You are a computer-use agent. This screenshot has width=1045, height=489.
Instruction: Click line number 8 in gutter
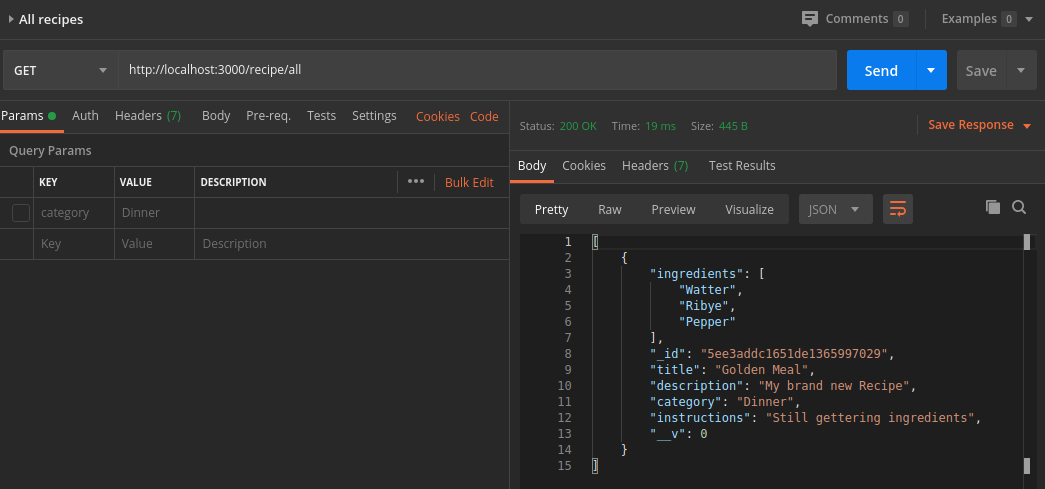567,354
